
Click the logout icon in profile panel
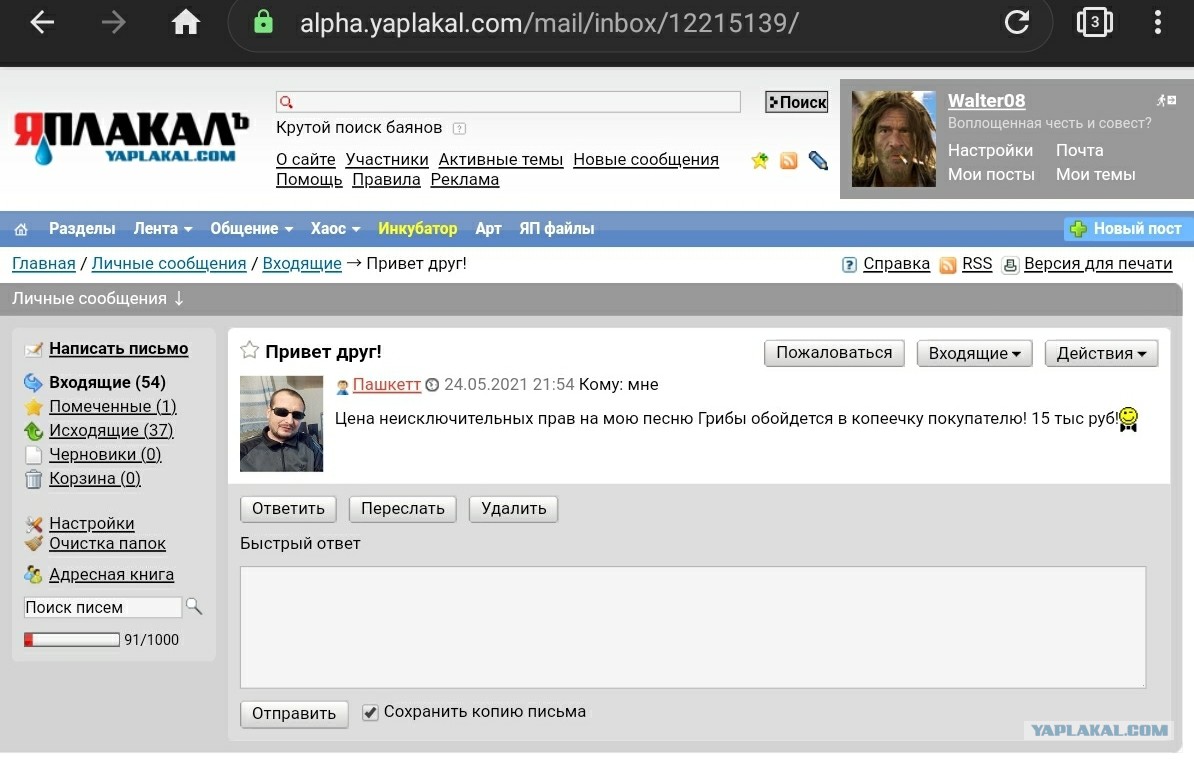1166,101
